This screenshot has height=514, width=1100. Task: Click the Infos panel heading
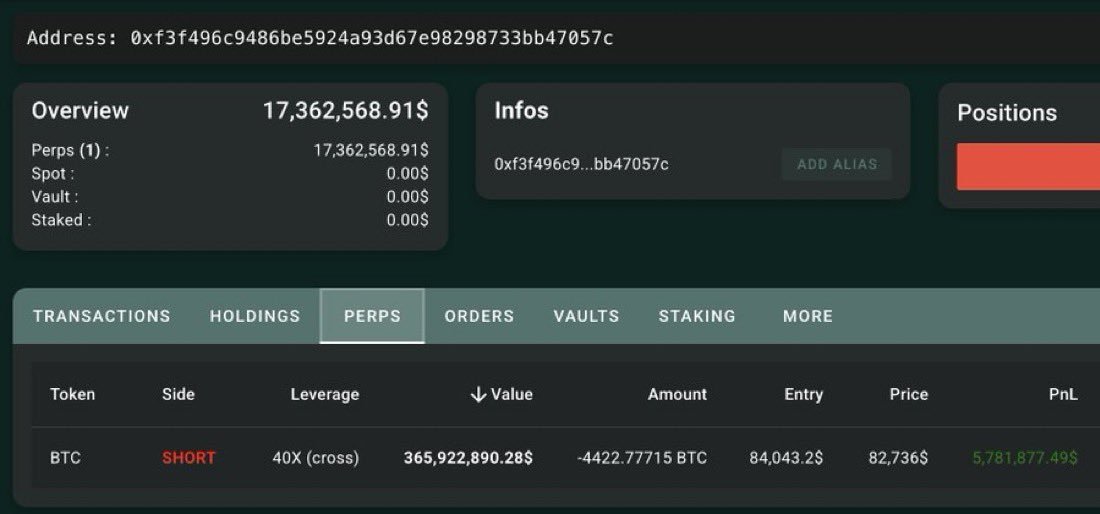tap(521, 111)
